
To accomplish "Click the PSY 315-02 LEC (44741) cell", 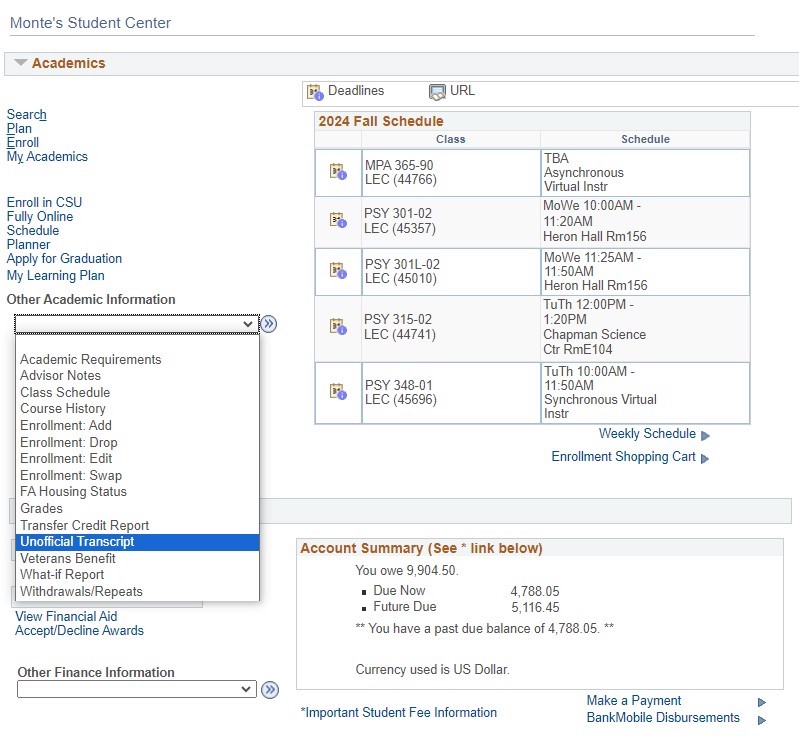I will click(x=451, y=327).
